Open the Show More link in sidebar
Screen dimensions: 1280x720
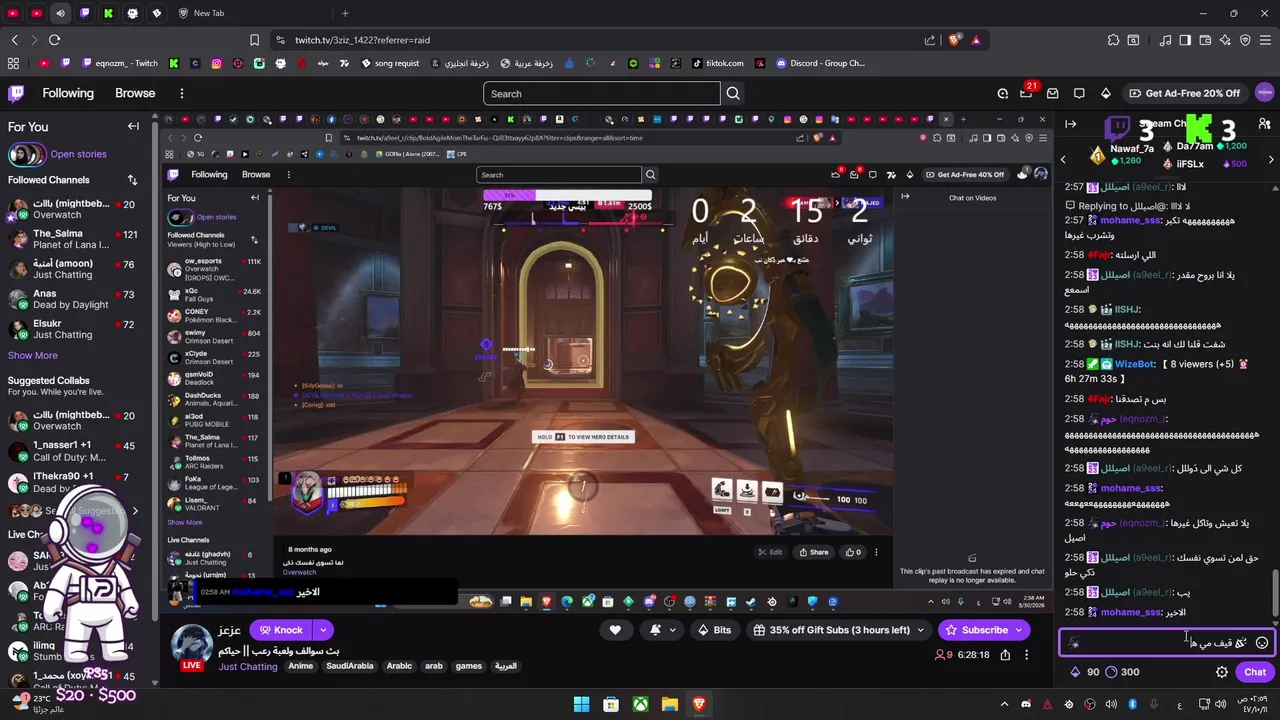[33, 355]
